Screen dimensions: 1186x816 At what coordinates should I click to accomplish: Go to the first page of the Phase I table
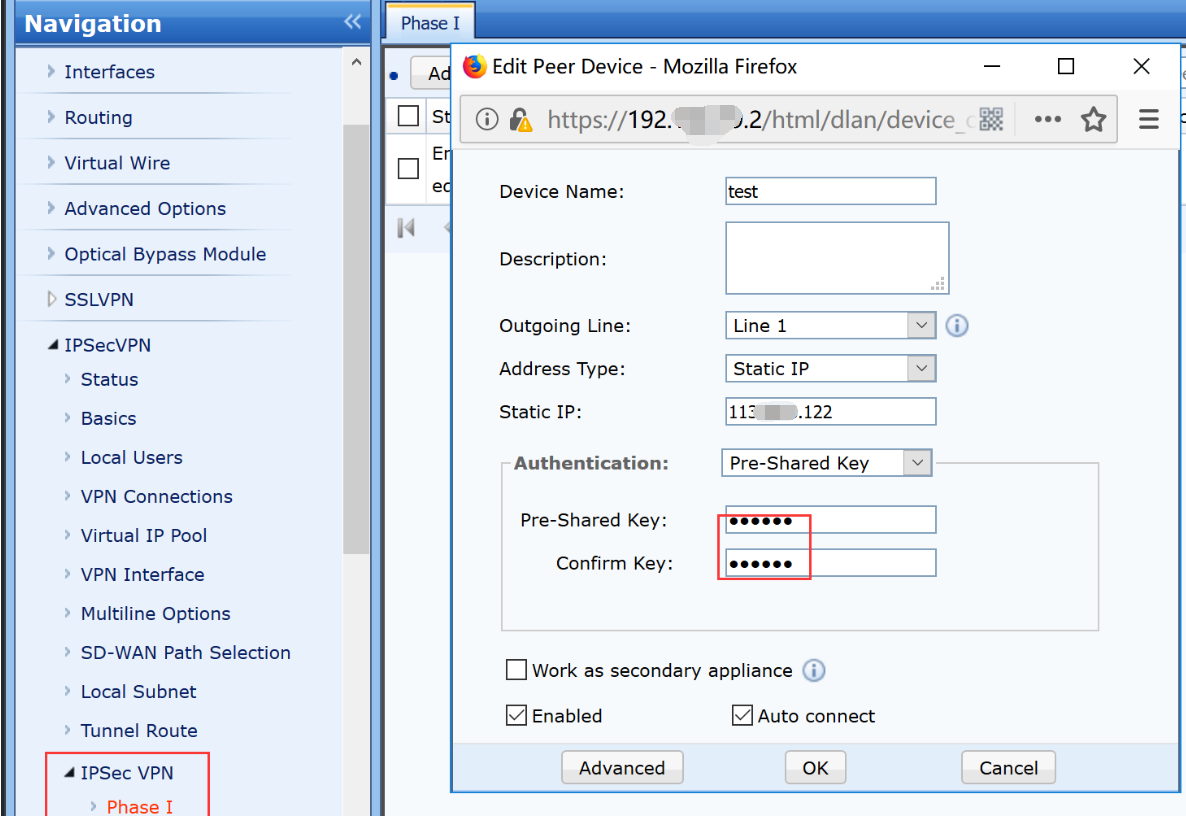(x=406, y=228)
